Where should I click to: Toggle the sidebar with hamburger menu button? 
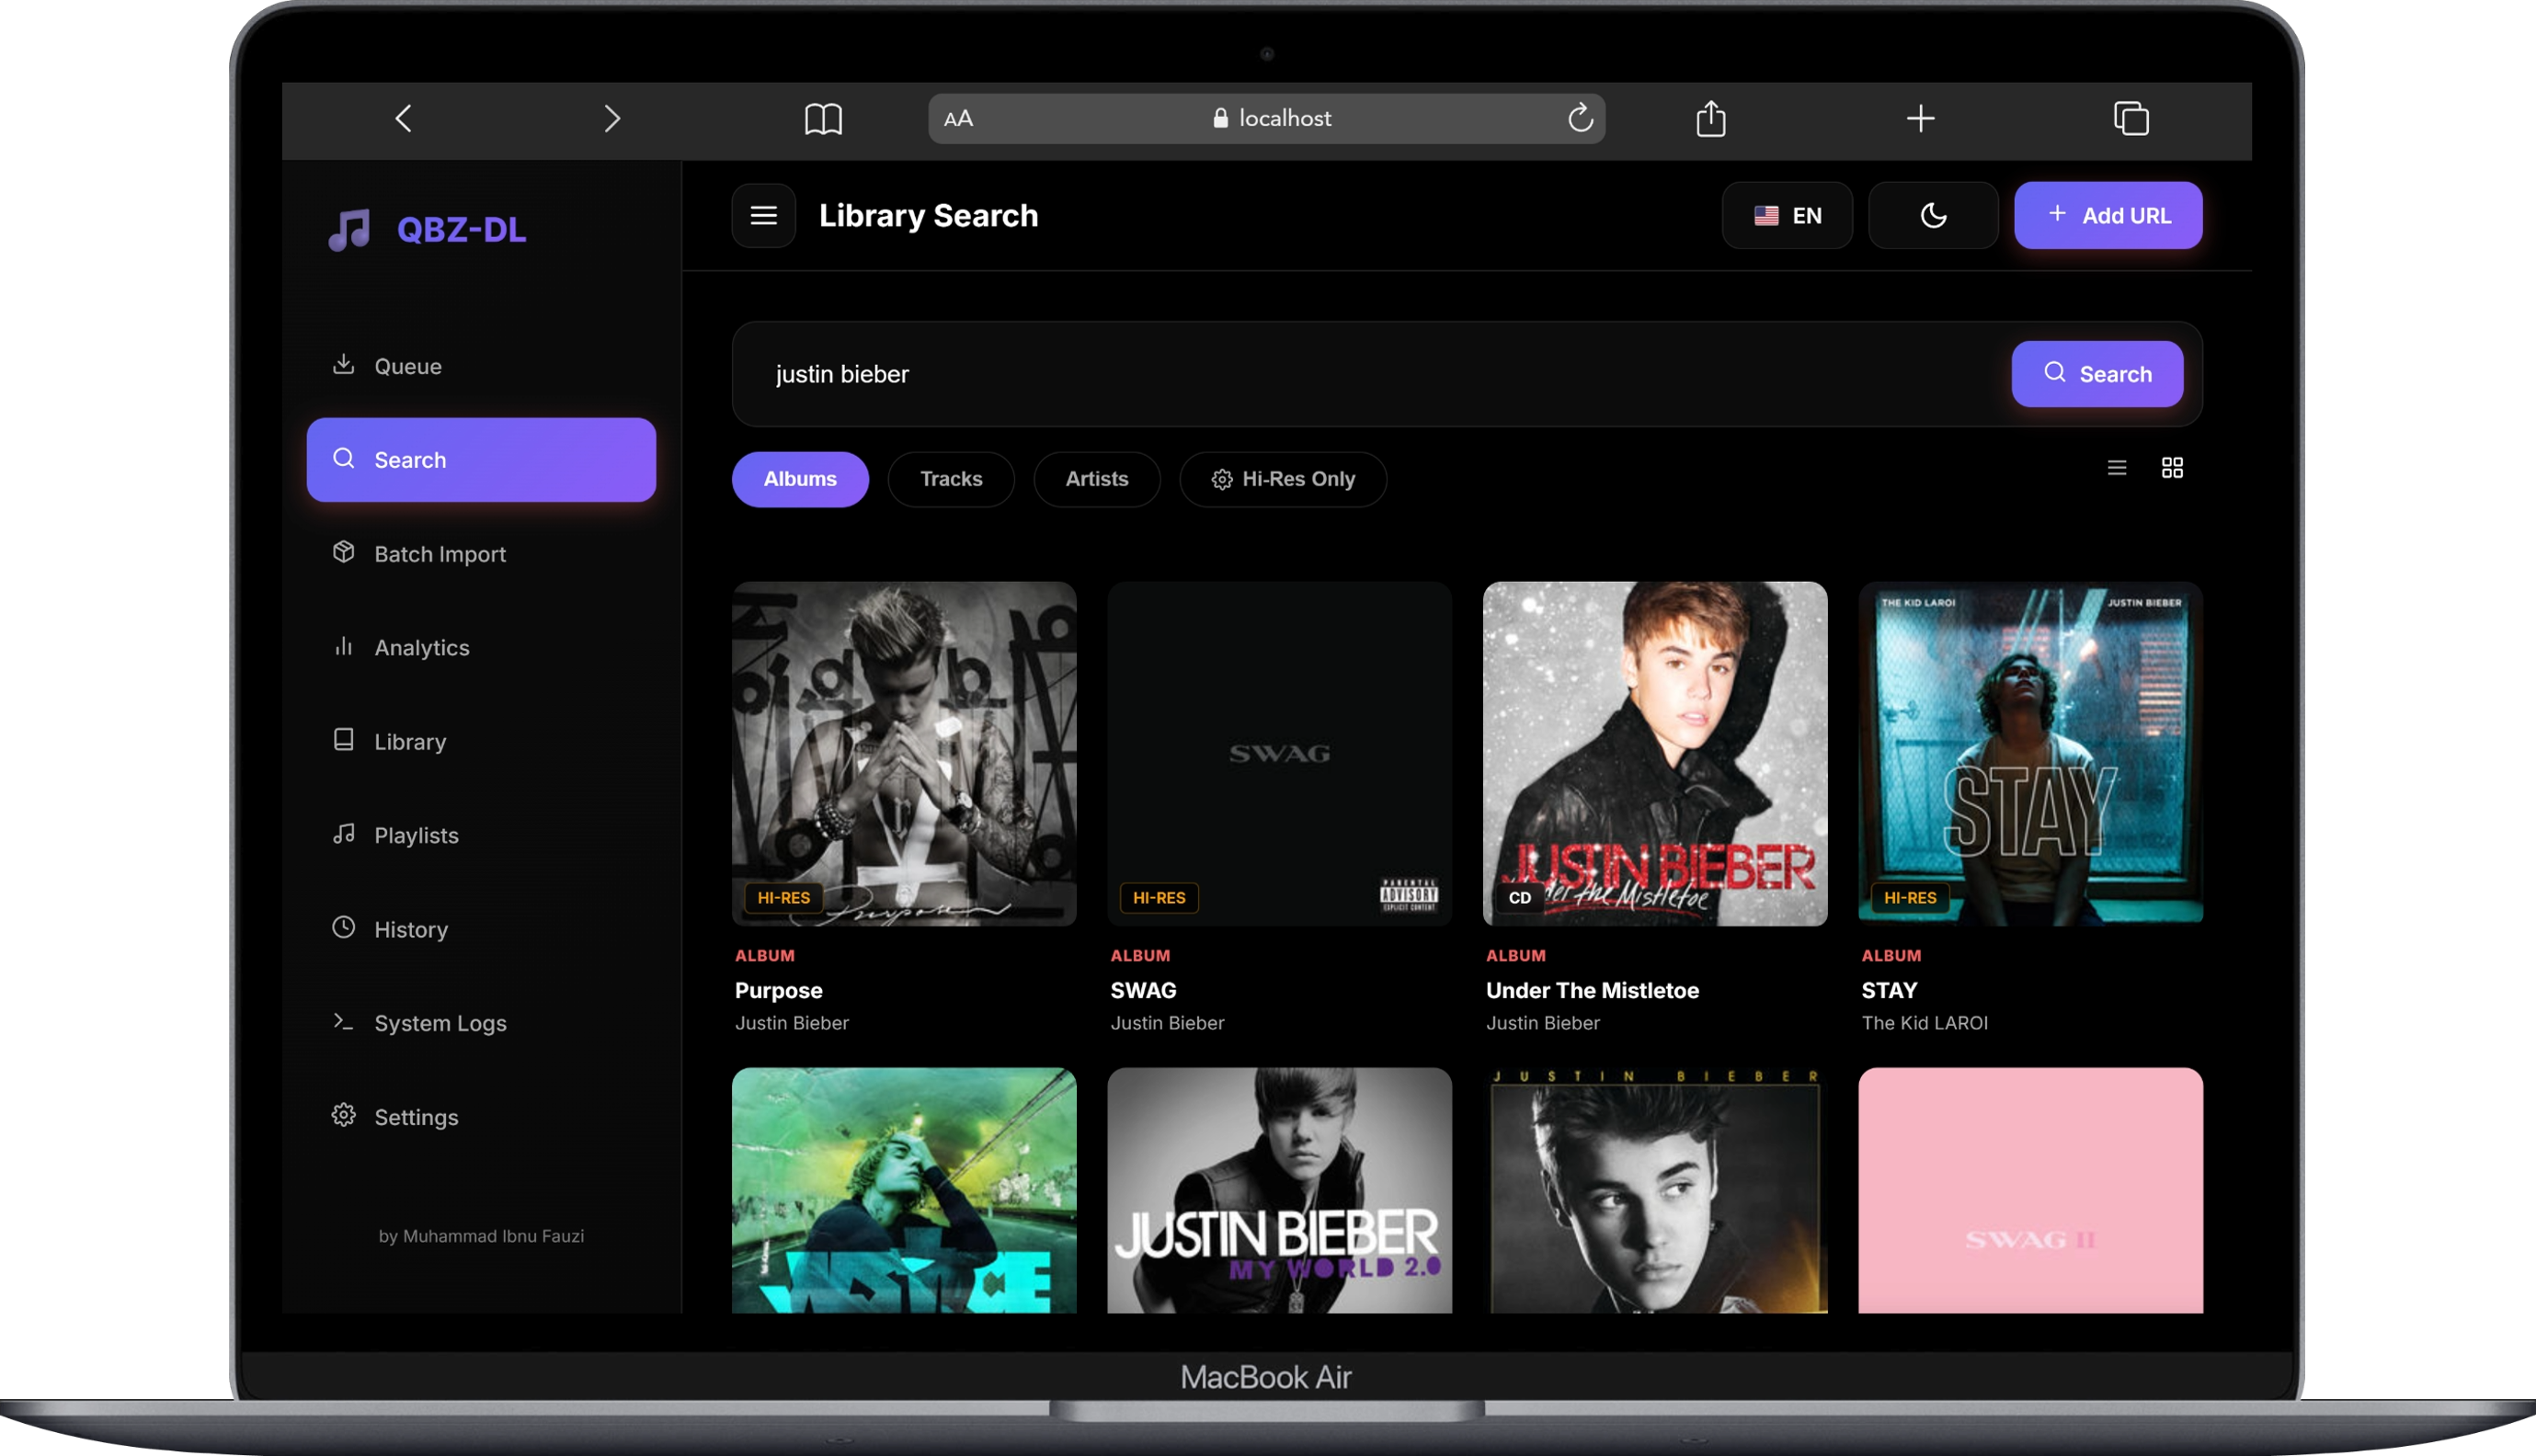pos(763,215)
